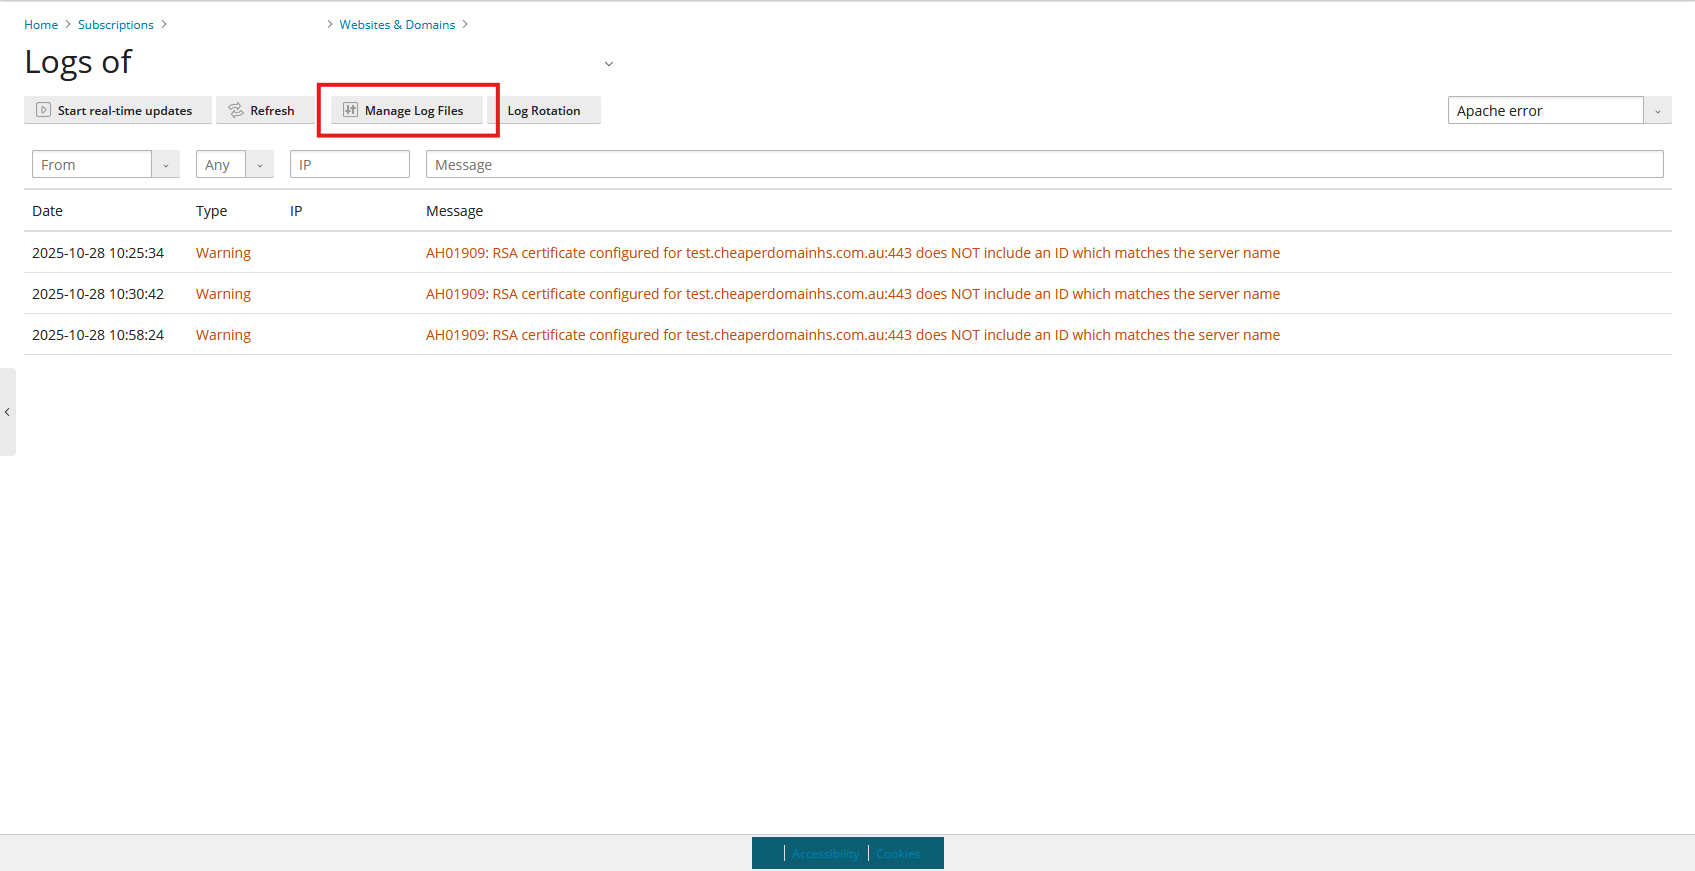Click the From date input field
This screenshot has height=871, width=1695.
click(x=92, y=165)
